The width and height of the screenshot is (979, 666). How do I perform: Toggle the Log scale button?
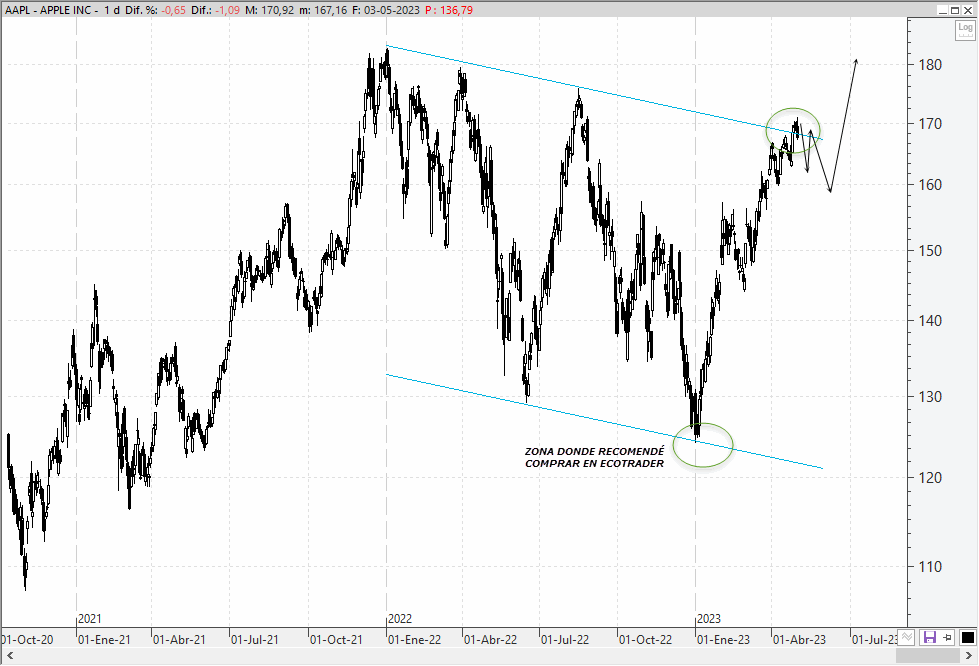(x=965, y=29)
